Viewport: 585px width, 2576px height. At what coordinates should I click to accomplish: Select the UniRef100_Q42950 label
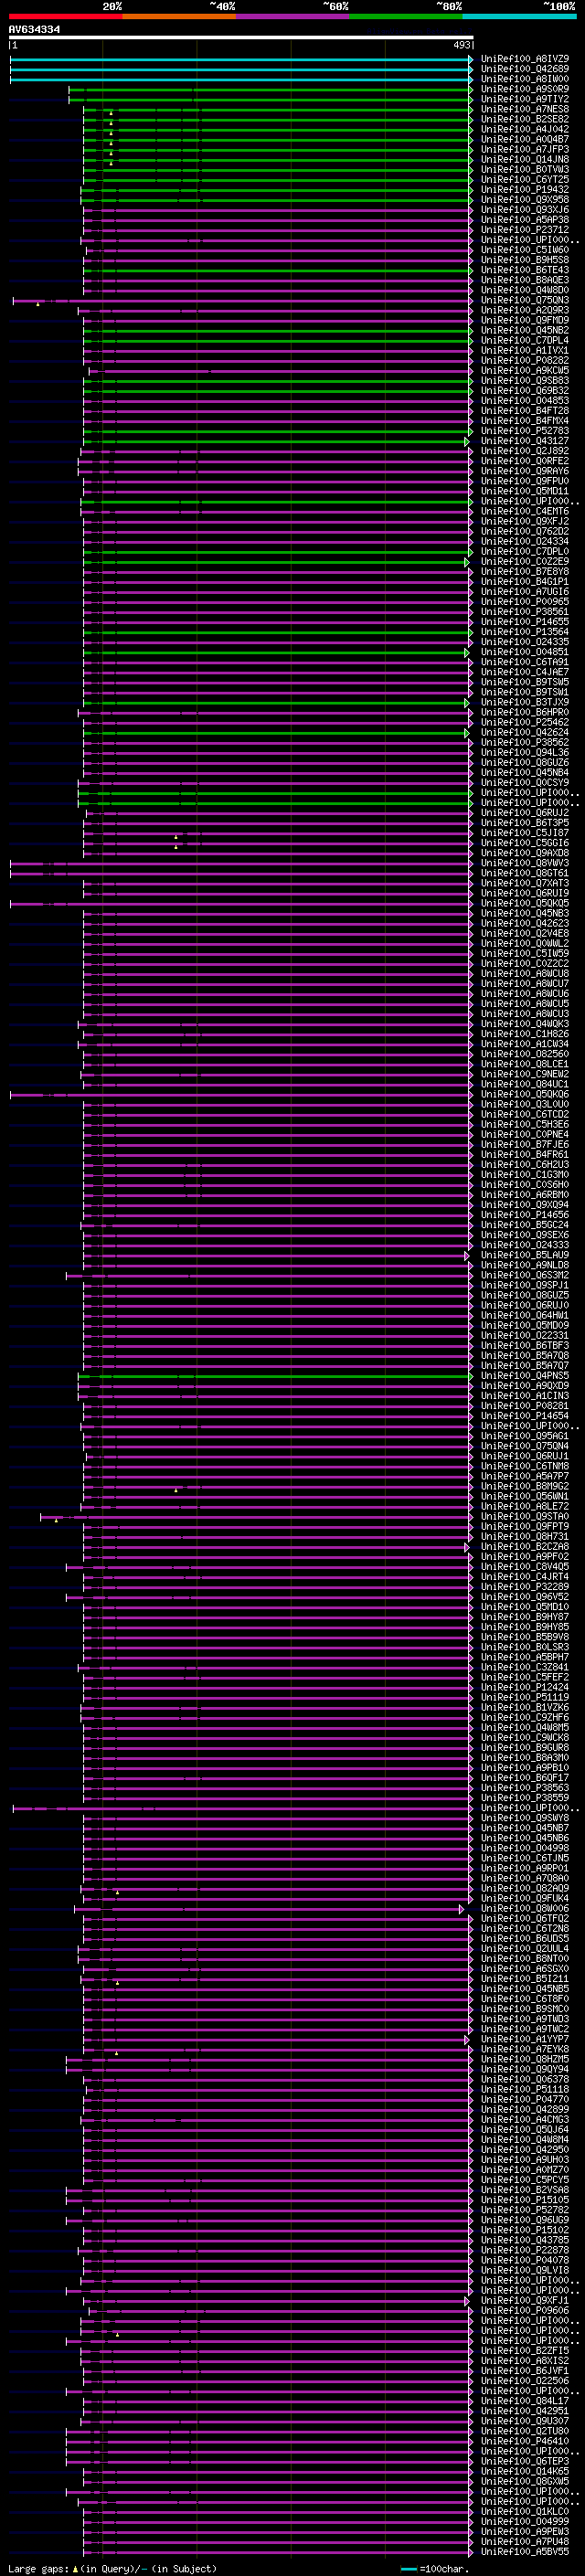pos(525,2149)
